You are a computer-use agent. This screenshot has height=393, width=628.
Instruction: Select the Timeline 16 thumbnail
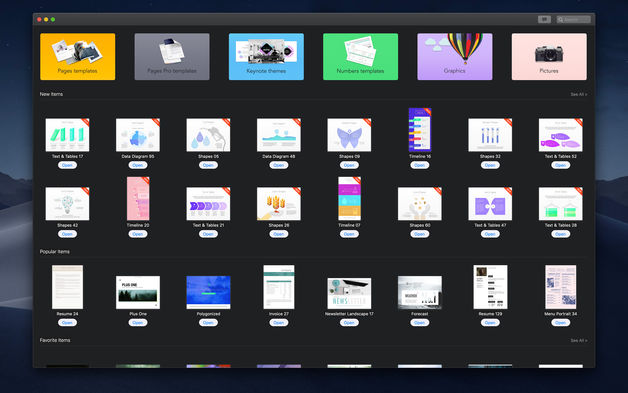[420, 130]
